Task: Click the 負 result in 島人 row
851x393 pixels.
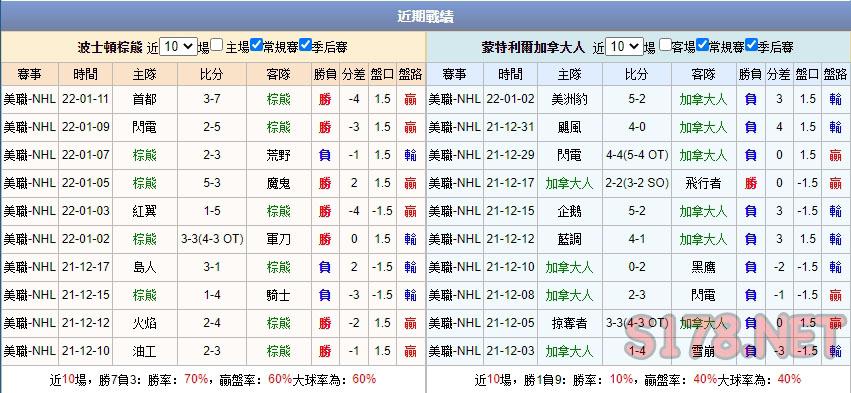Action: [x=325, y=267]
